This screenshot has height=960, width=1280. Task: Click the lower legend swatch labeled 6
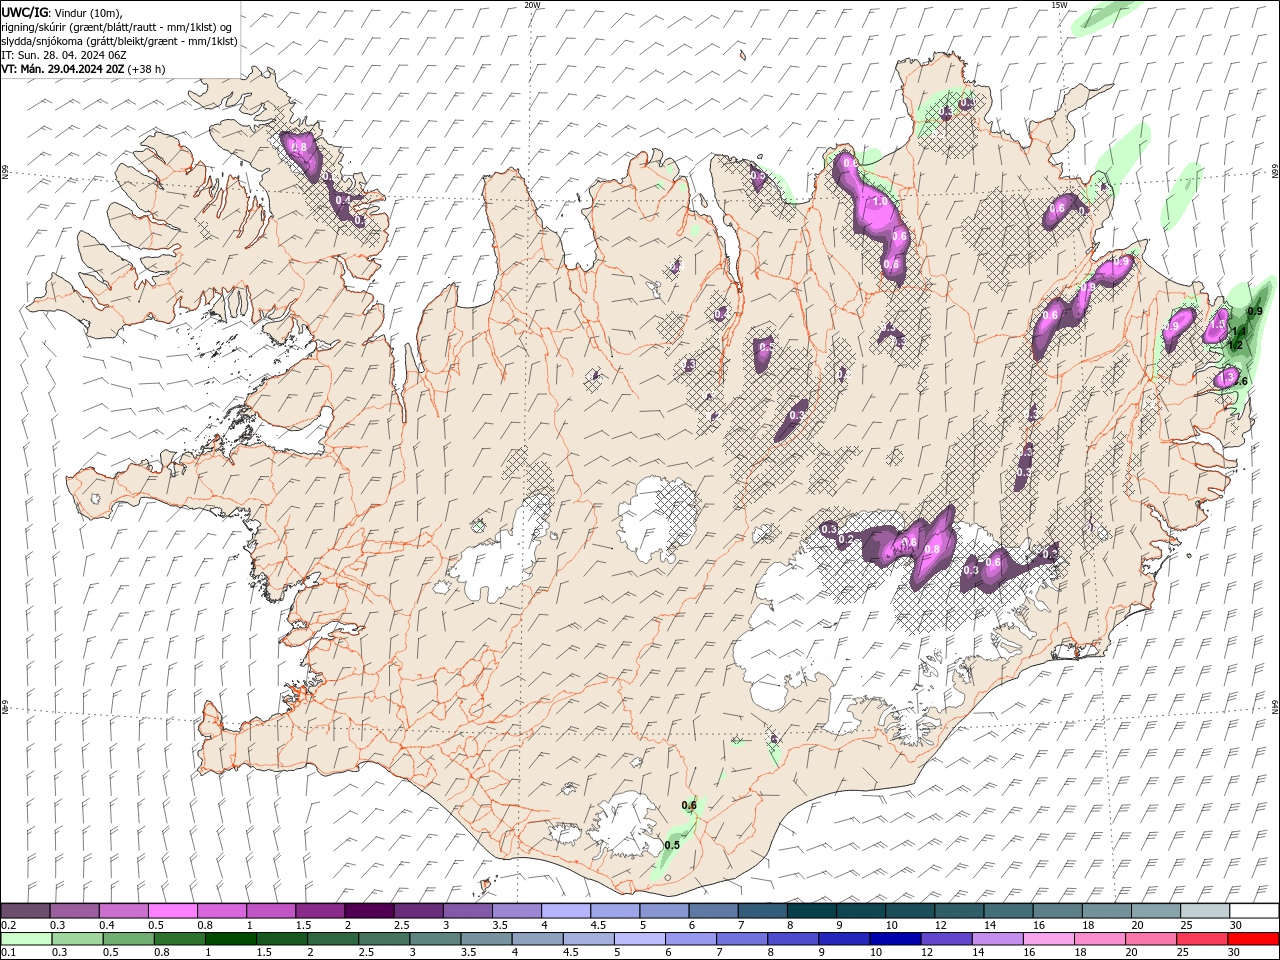pos(690,939)
